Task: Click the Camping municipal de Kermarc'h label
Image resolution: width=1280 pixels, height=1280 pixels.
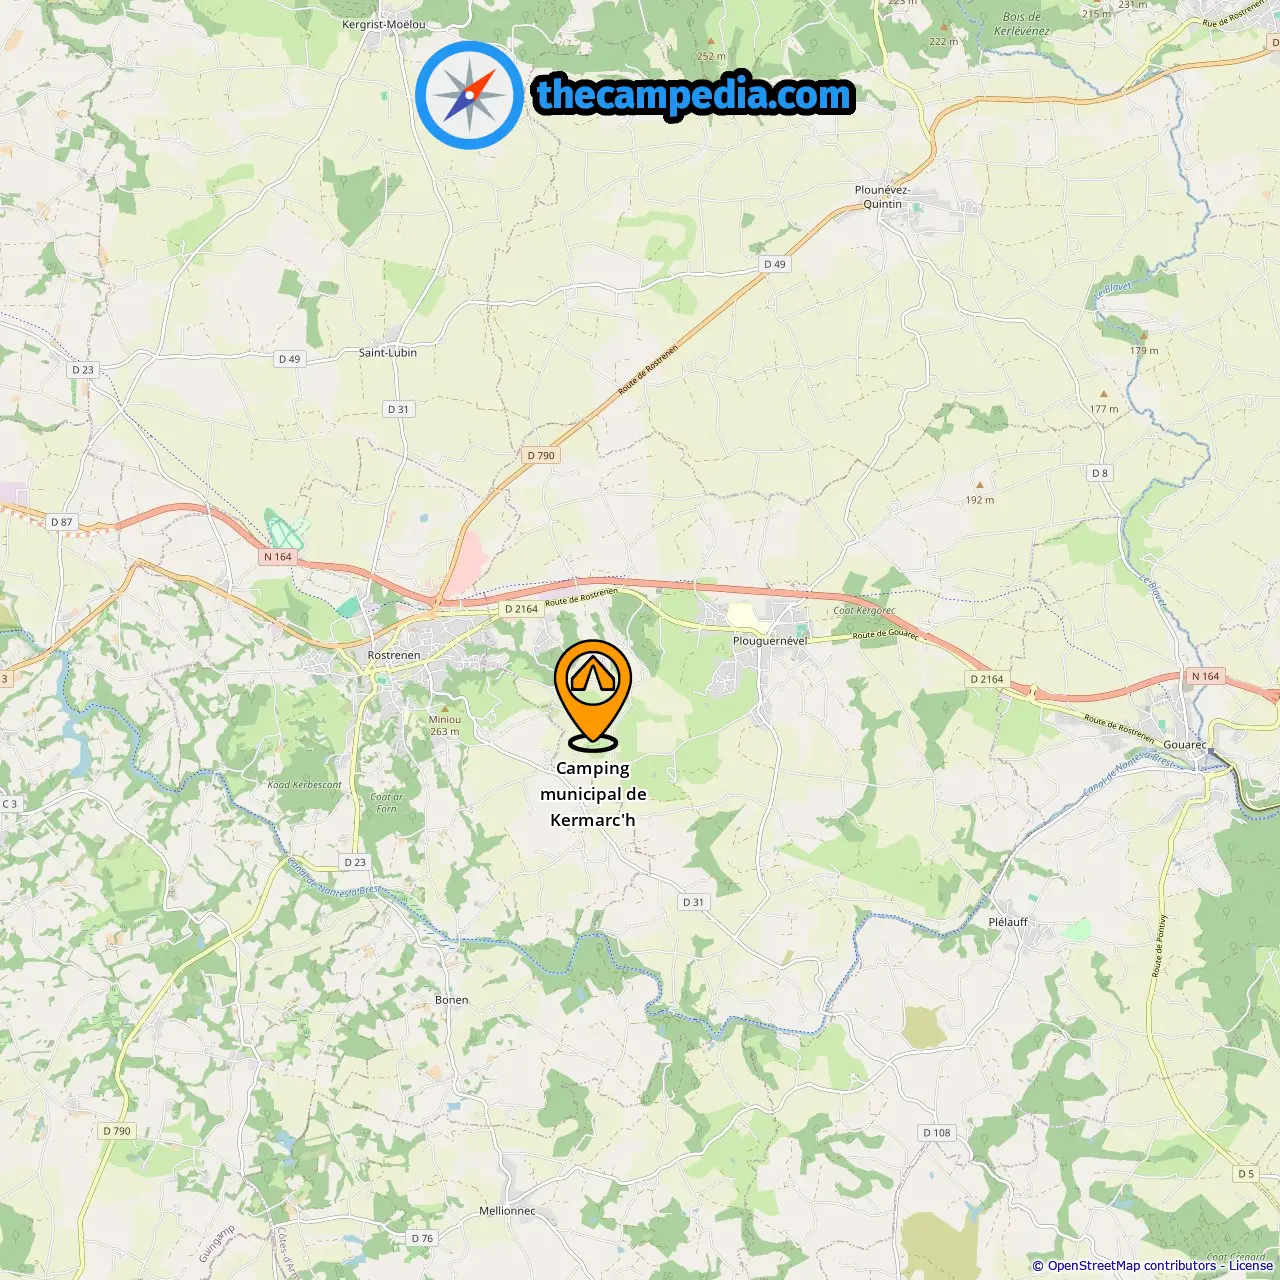Action: [x=593, y=794]
